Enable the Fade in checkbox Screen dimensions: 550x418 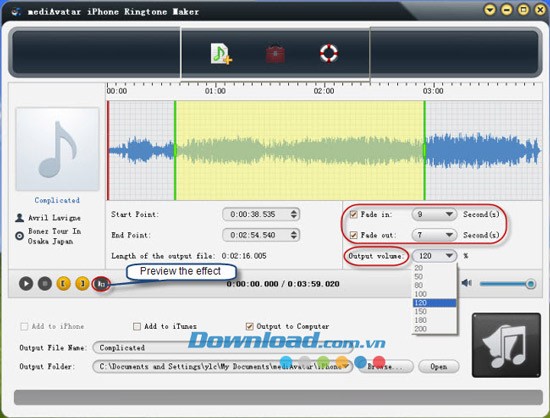(354, 214)
